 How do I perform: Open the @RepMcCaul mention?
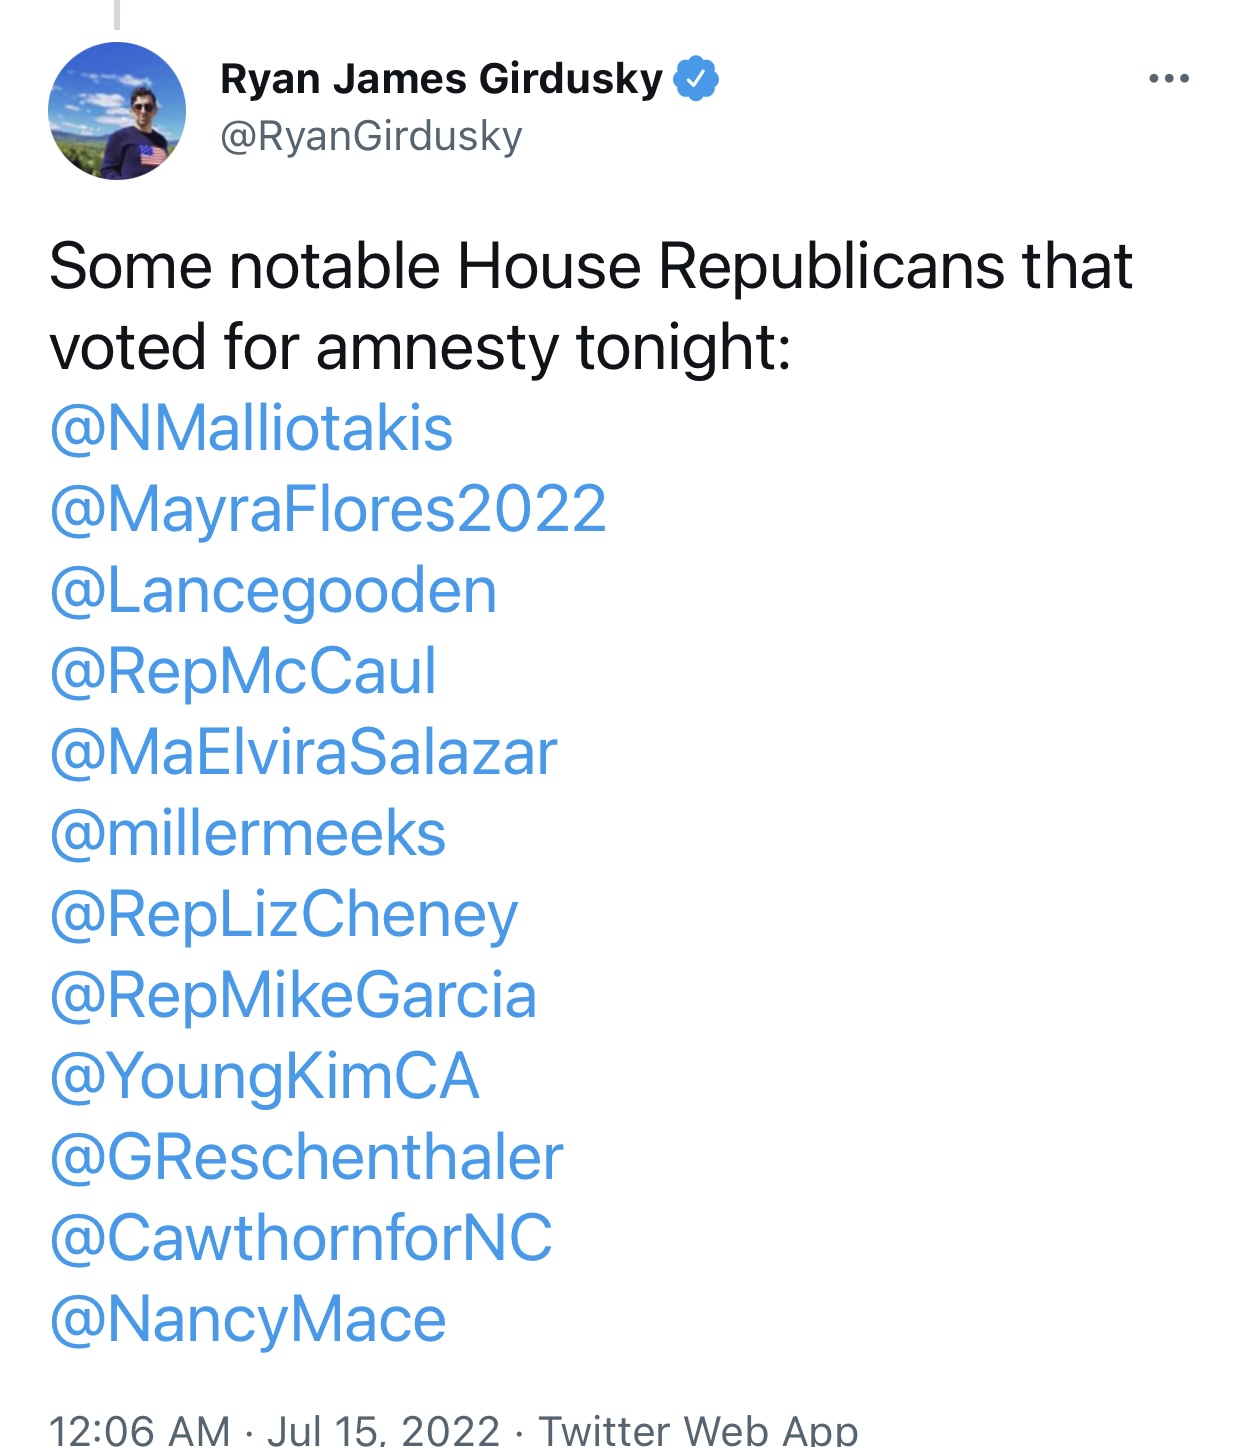[x=243, y=671]
